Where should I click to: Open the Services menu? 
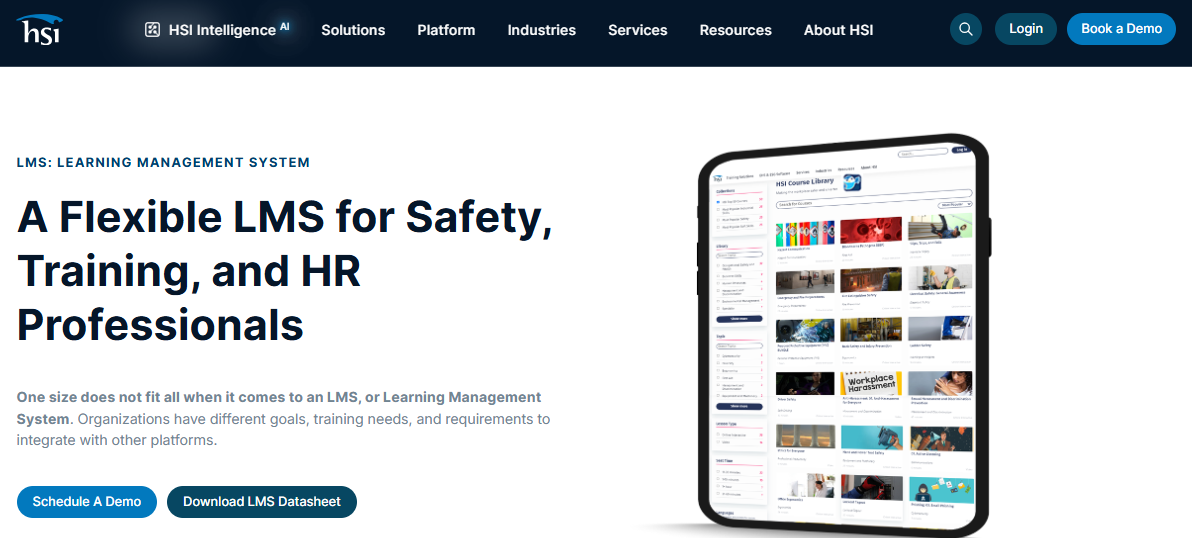[x=638, y=30]
